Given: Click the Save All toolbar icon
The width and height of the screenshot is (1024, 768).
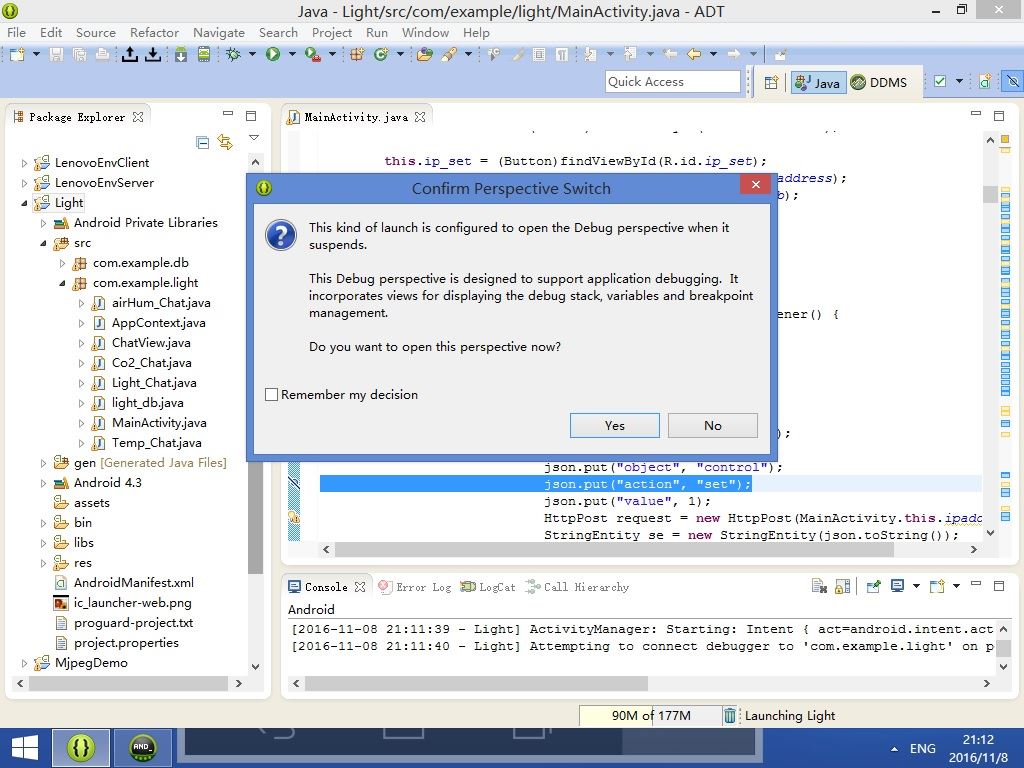Looking at the screenshot, I should click(79, 54).
